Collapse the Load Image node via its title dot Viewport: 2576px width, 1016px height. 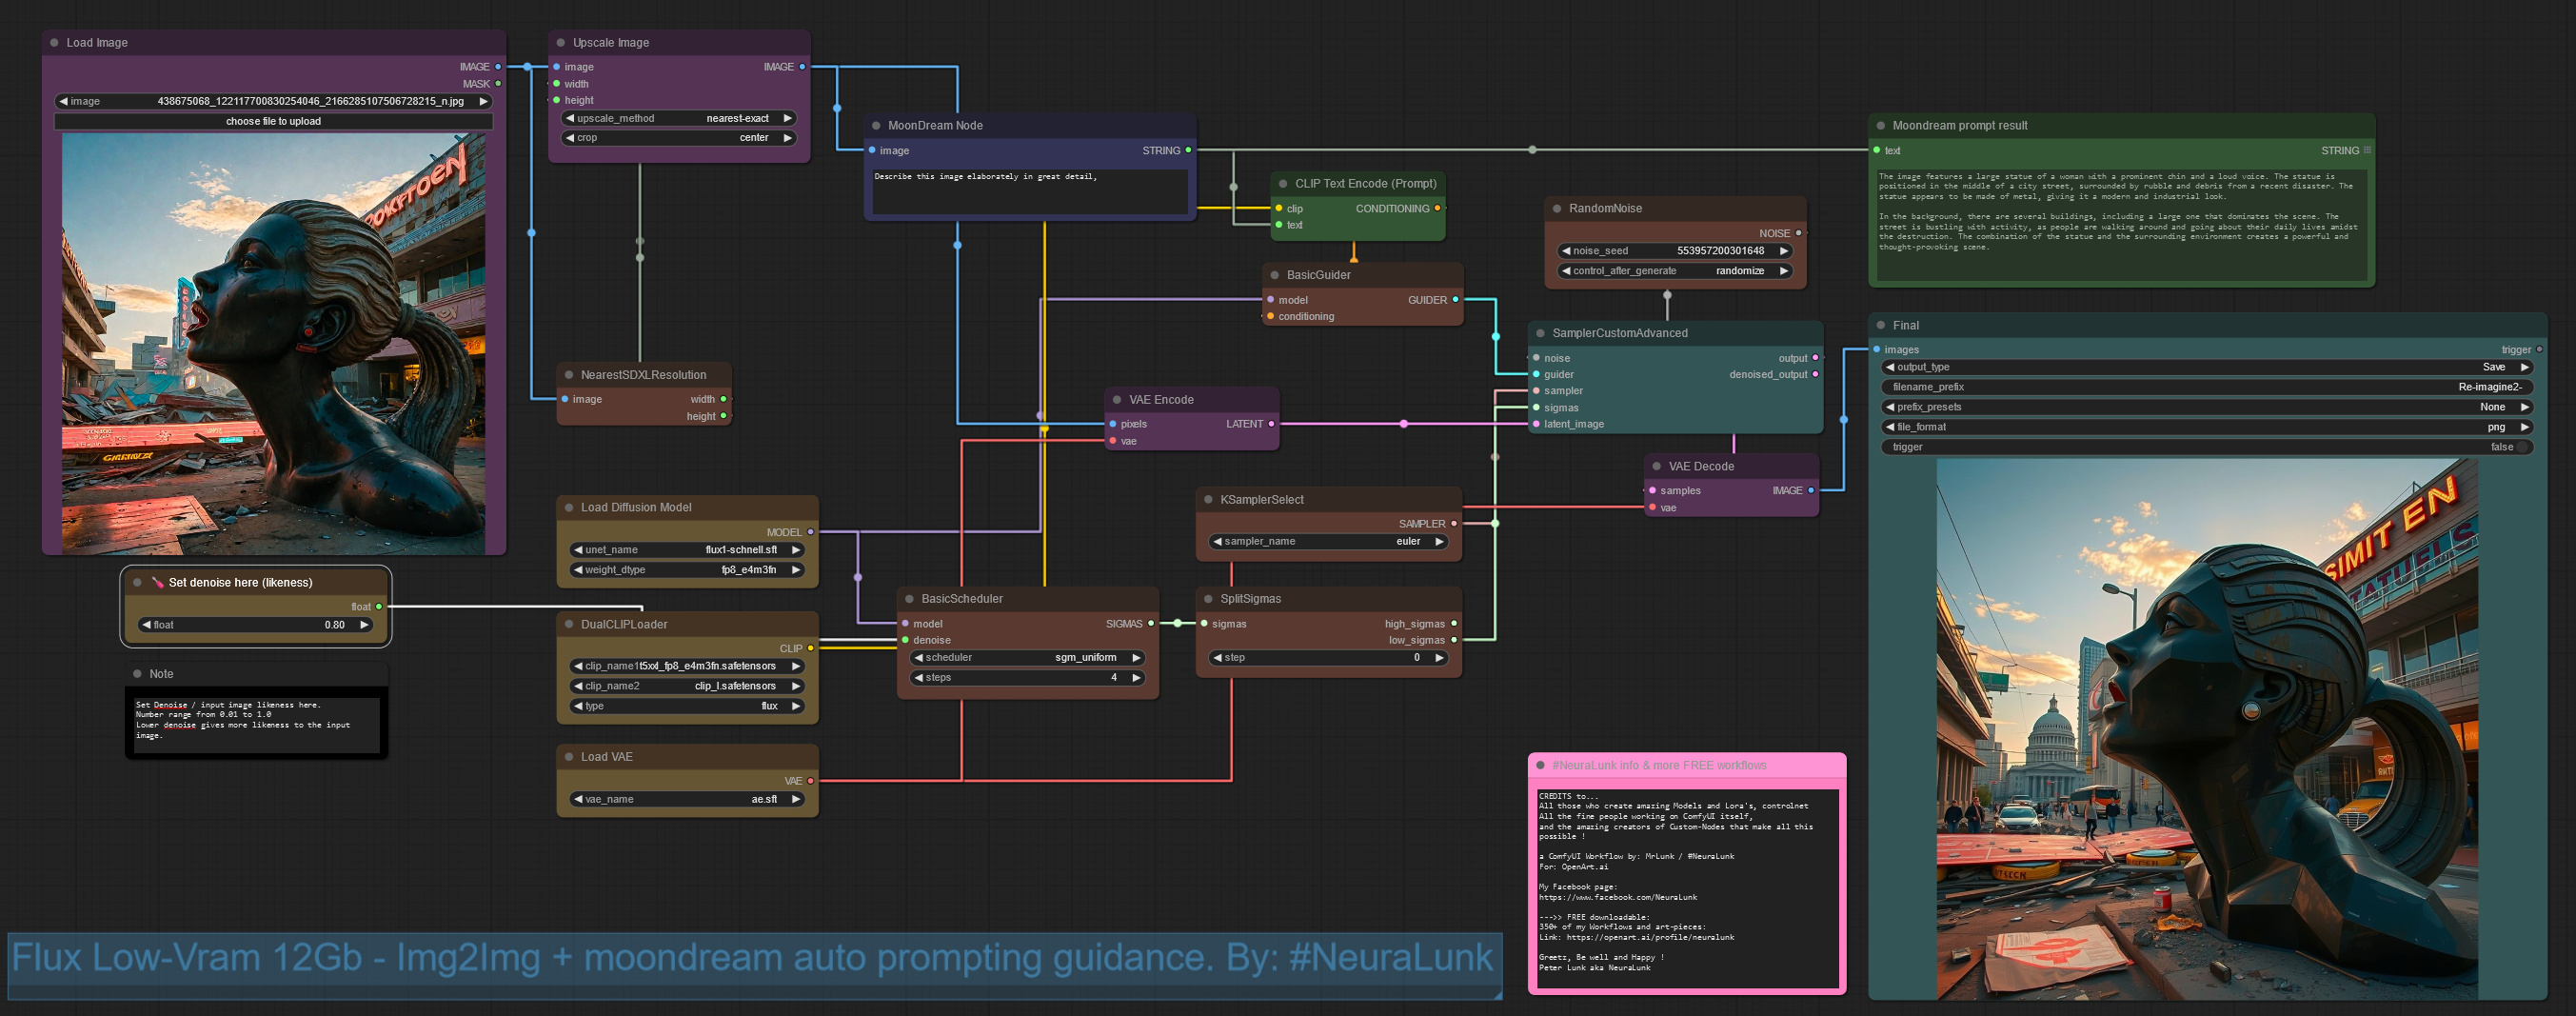click(x=54, y=43)
